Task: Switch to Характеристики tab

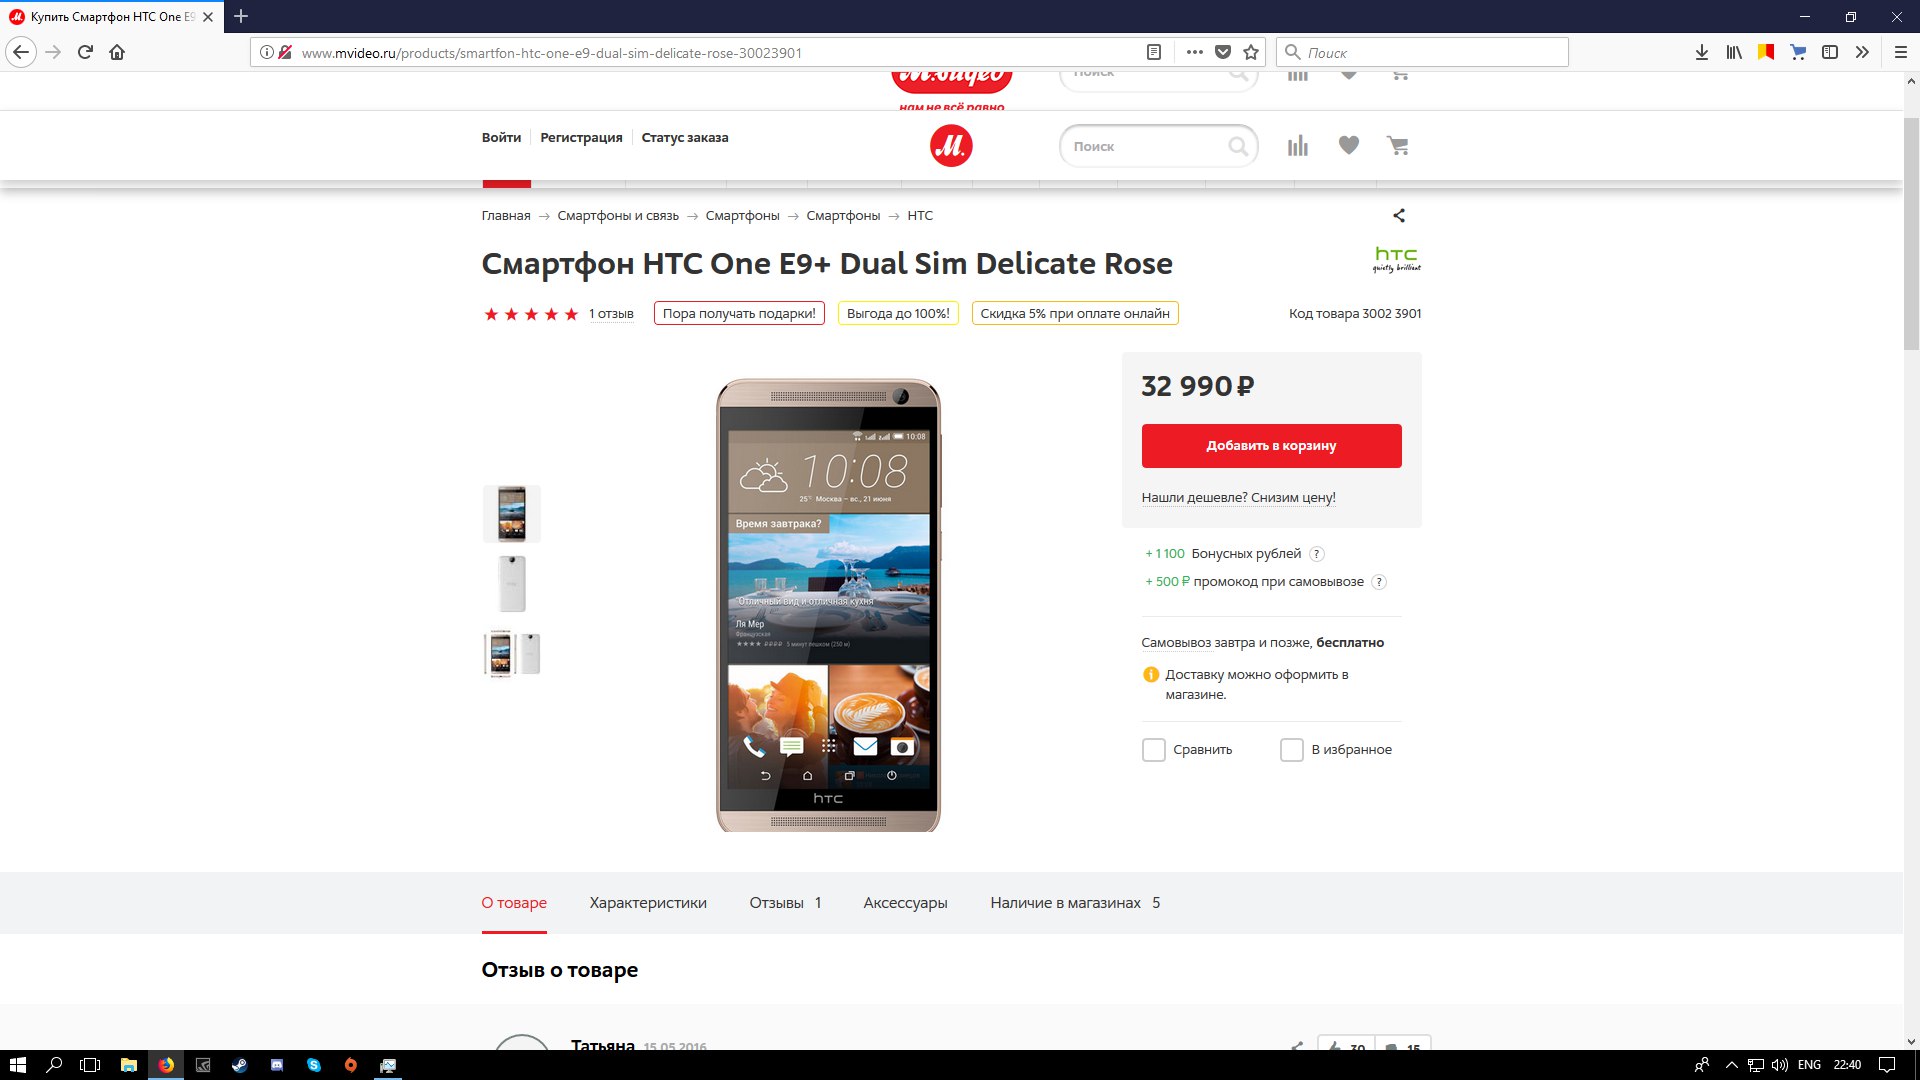Action: [648, 903]
